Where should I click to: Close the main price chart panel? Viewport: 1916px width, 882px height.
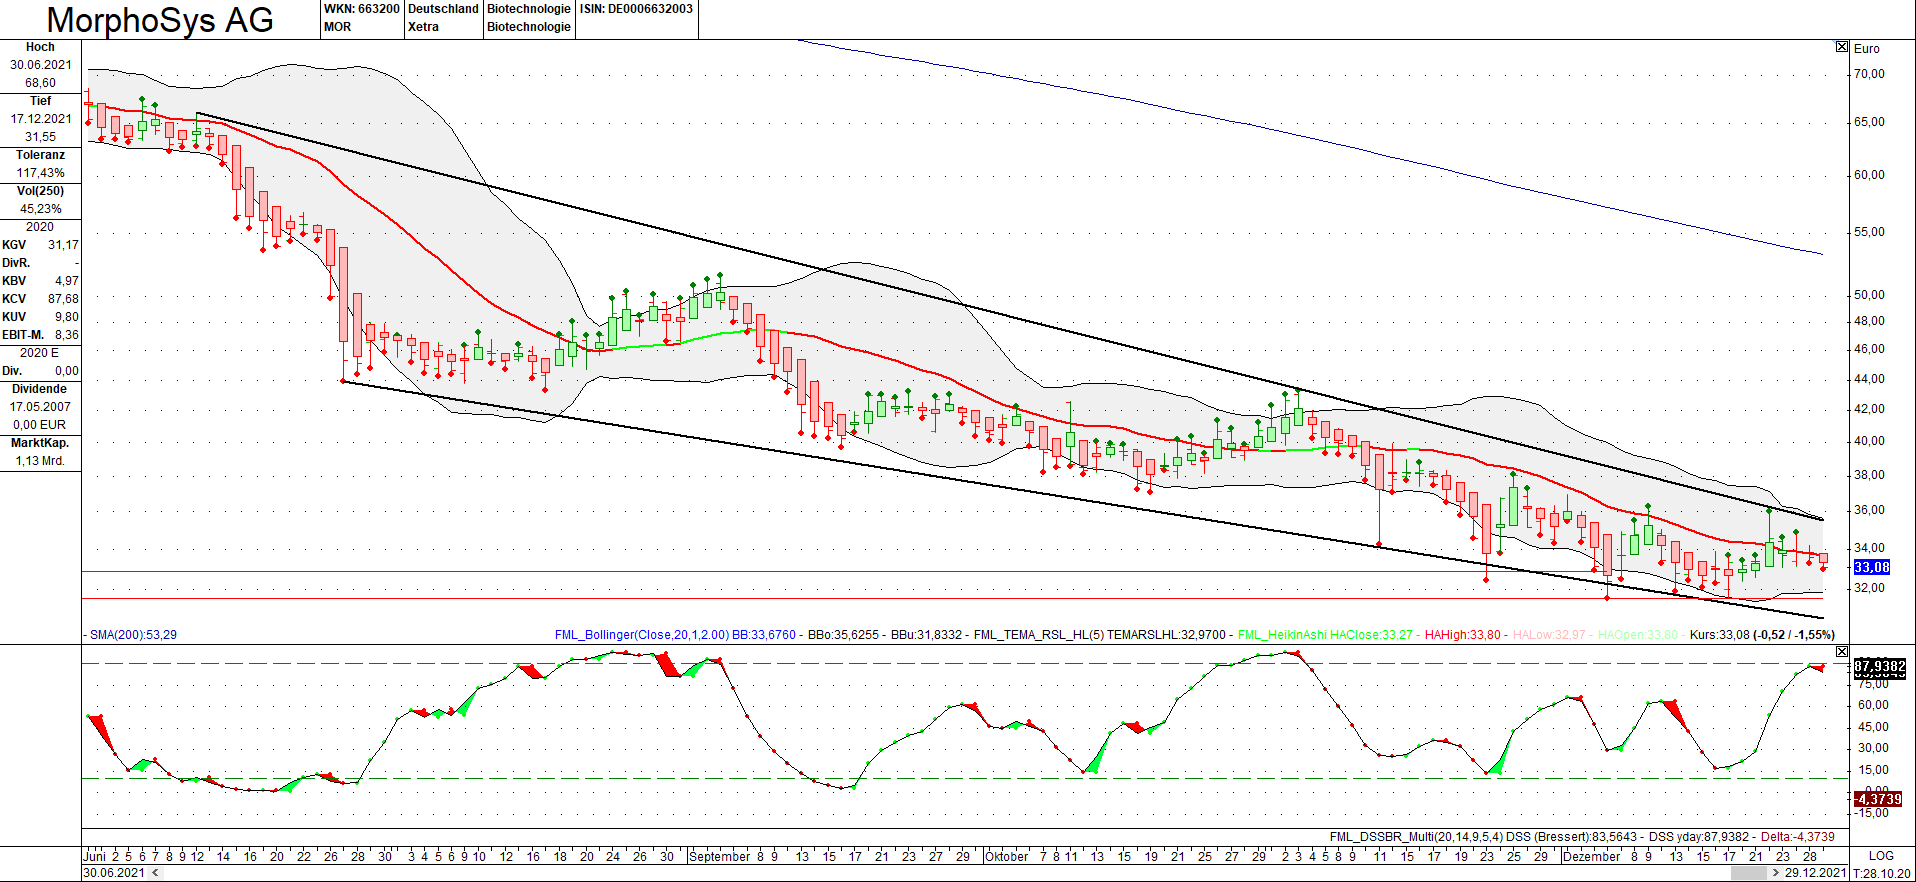coord(1842,47)
